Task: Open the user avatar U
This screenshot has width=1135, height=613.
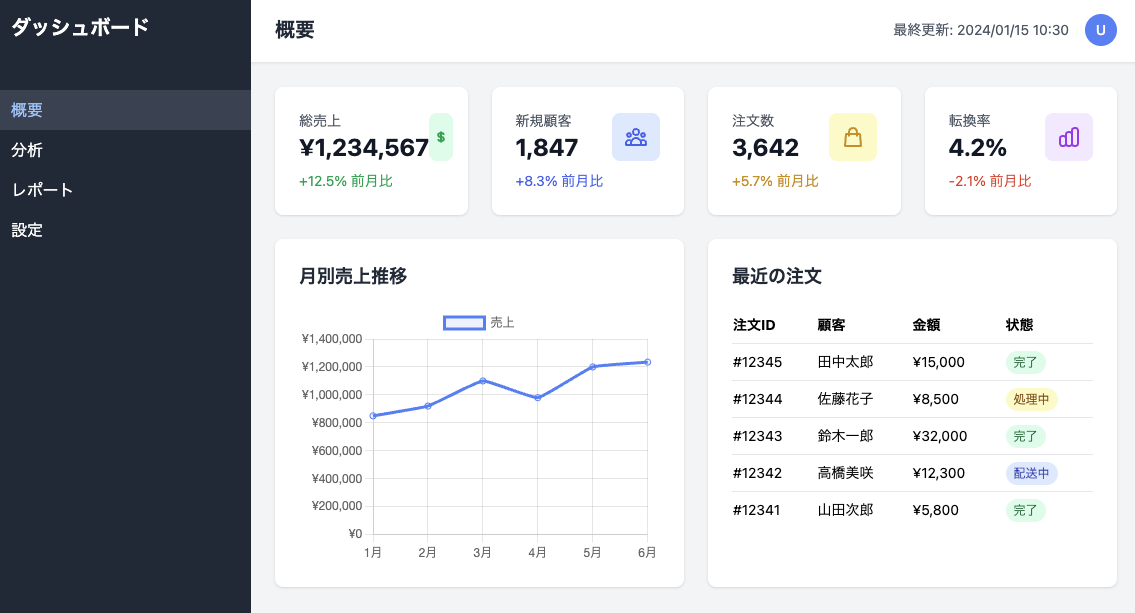Action: [x=1100, y=30]
